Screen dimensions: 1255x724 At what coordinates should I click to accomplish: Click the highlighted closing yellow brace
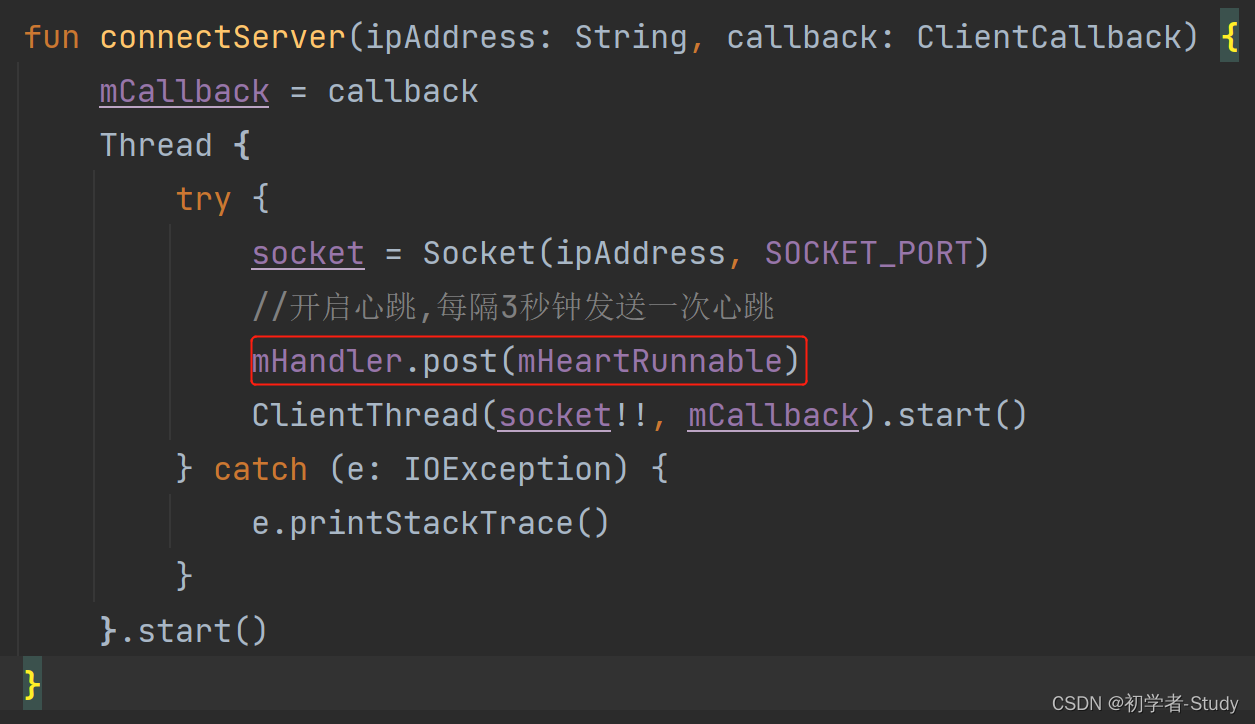(x=32, y=686)
